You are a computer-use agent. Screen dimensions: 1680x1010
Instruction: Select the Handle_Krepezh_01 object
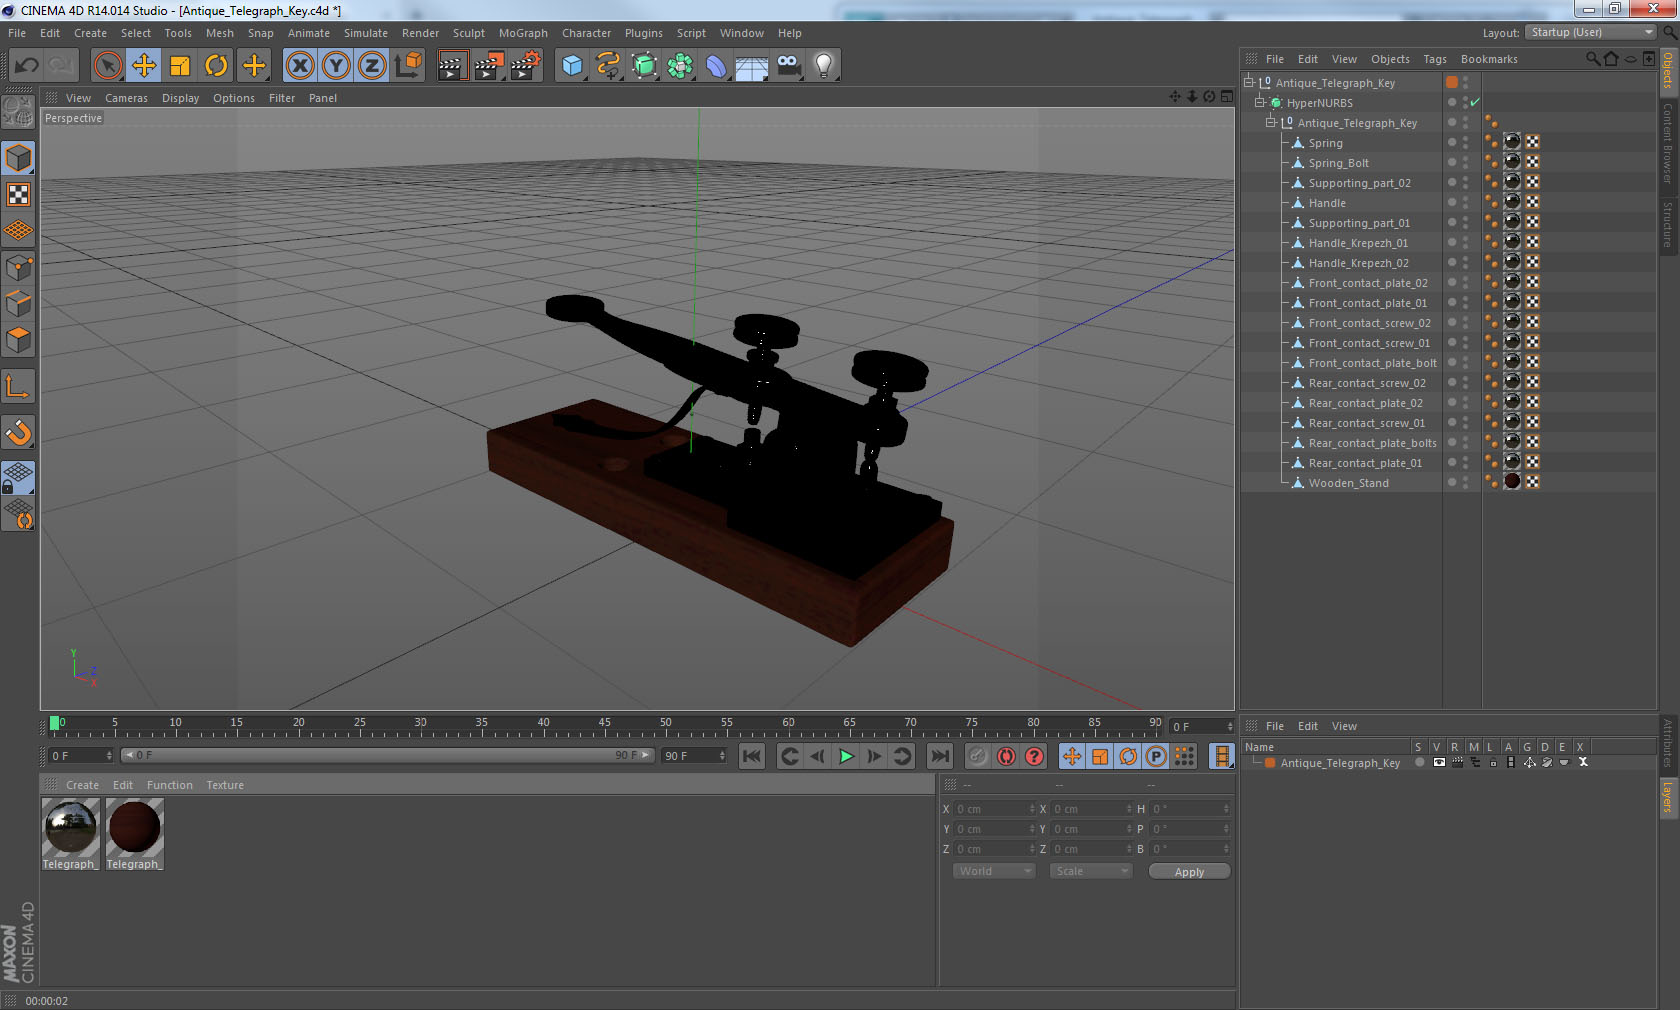point(1358,243)
